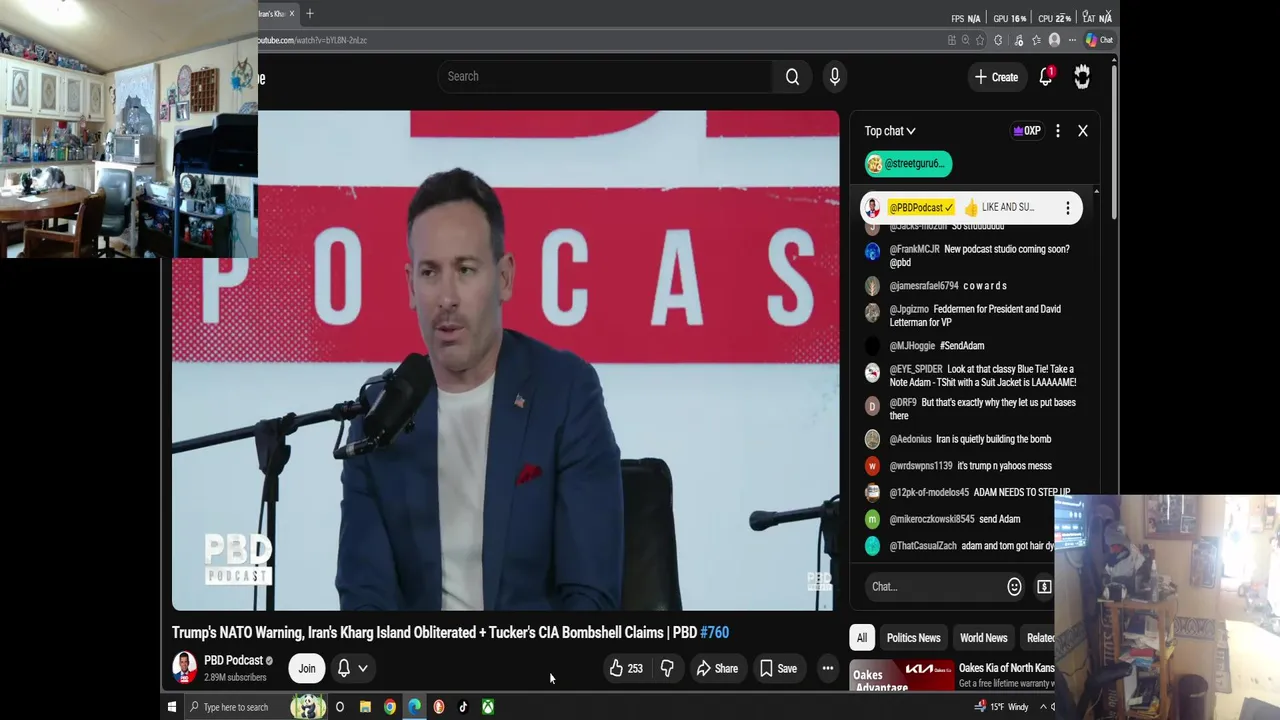Screen dimensions: 1280x720
Task: Join the PBD Podcast channel
Action: point(307,668)
